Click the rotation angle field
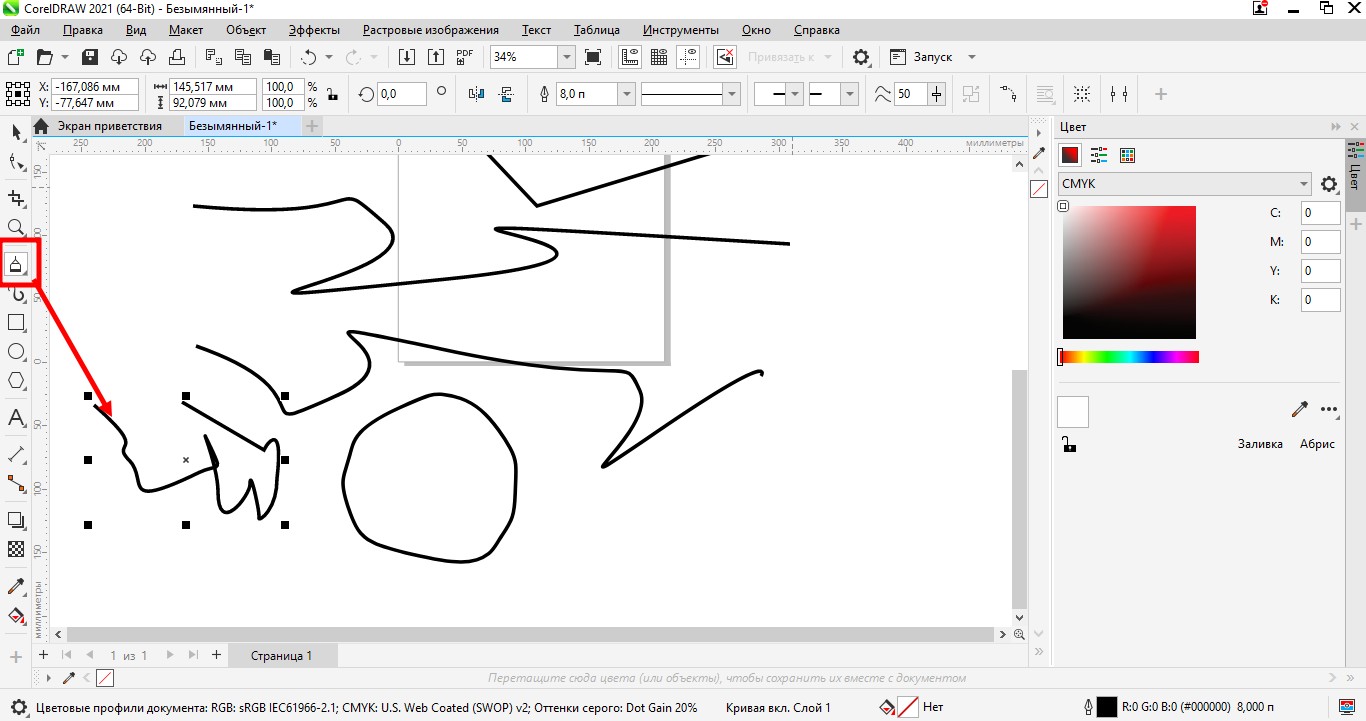 (400, 94)
